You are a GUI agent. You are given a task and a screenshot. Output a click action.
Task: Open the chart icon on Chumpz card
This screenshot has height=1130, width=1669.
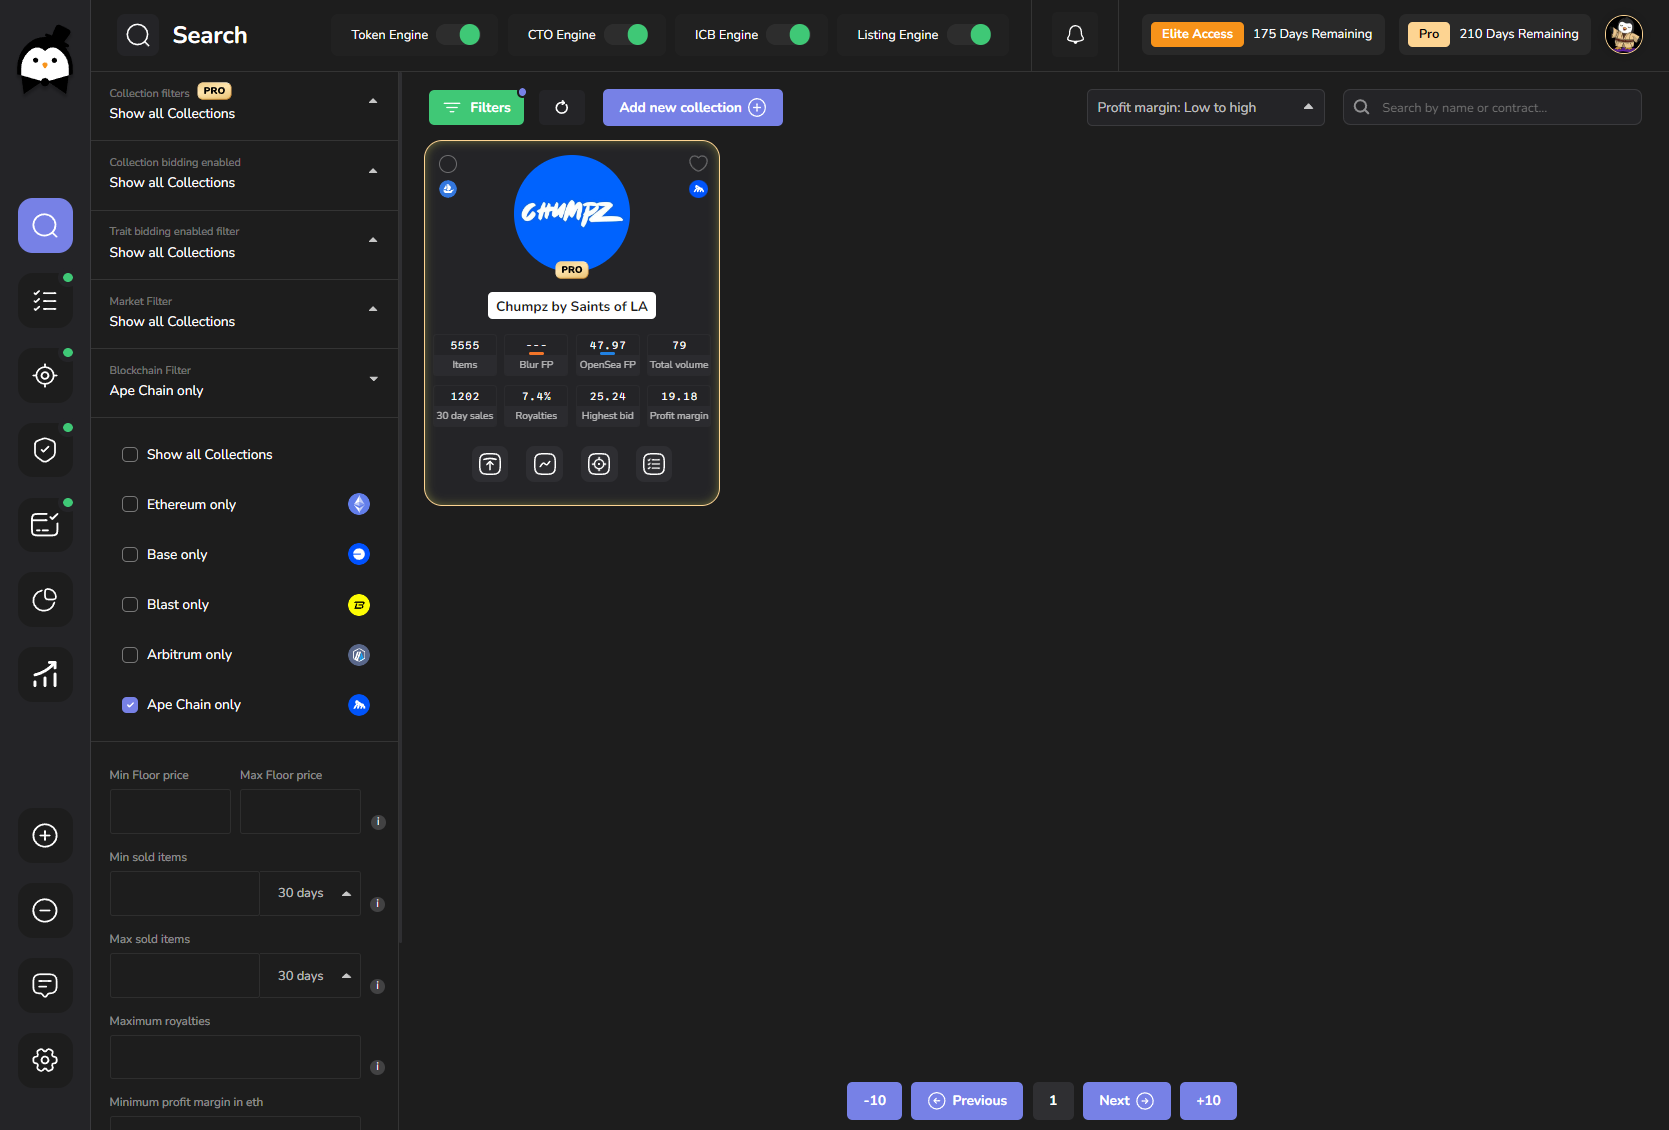point(545,464)
